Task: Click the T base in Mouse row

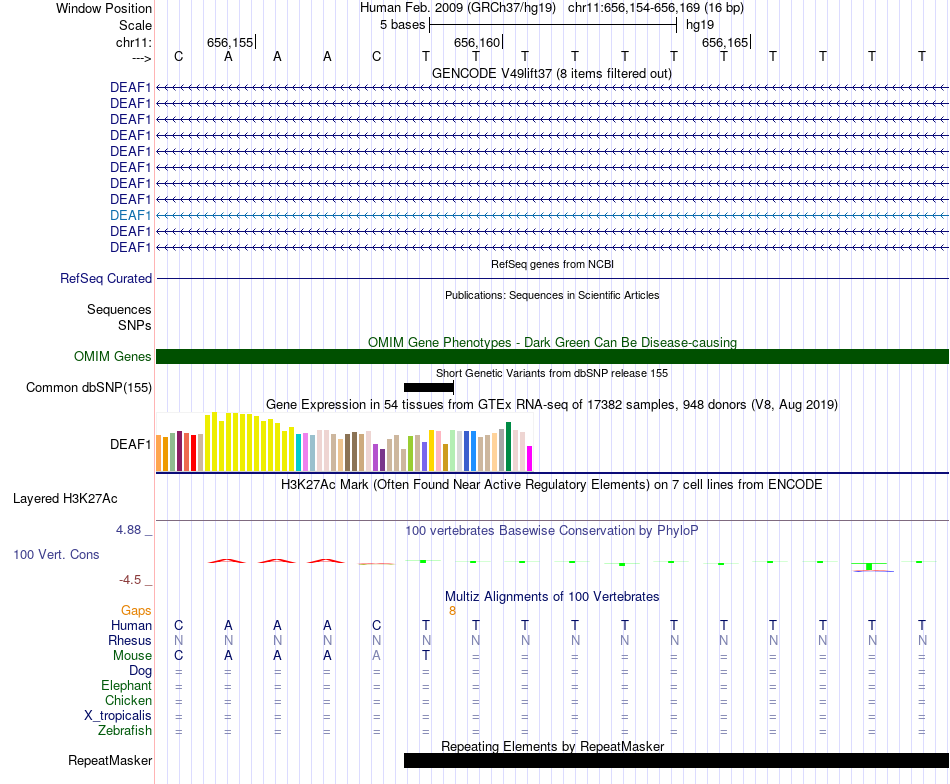Action: coord(426,656)
